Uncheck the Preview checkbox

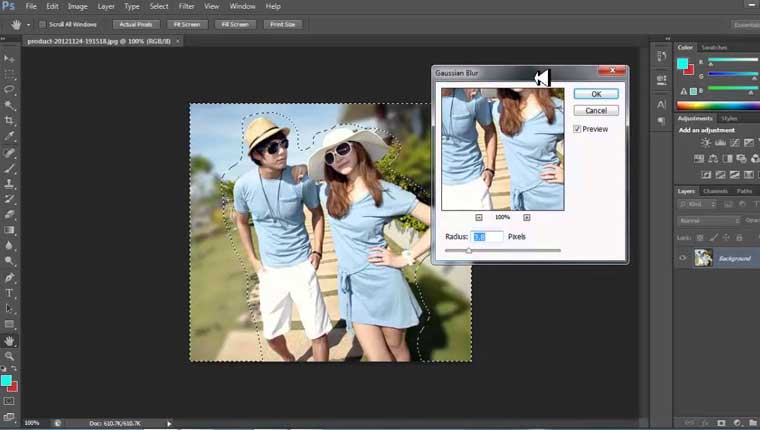[x=577, y=129]
